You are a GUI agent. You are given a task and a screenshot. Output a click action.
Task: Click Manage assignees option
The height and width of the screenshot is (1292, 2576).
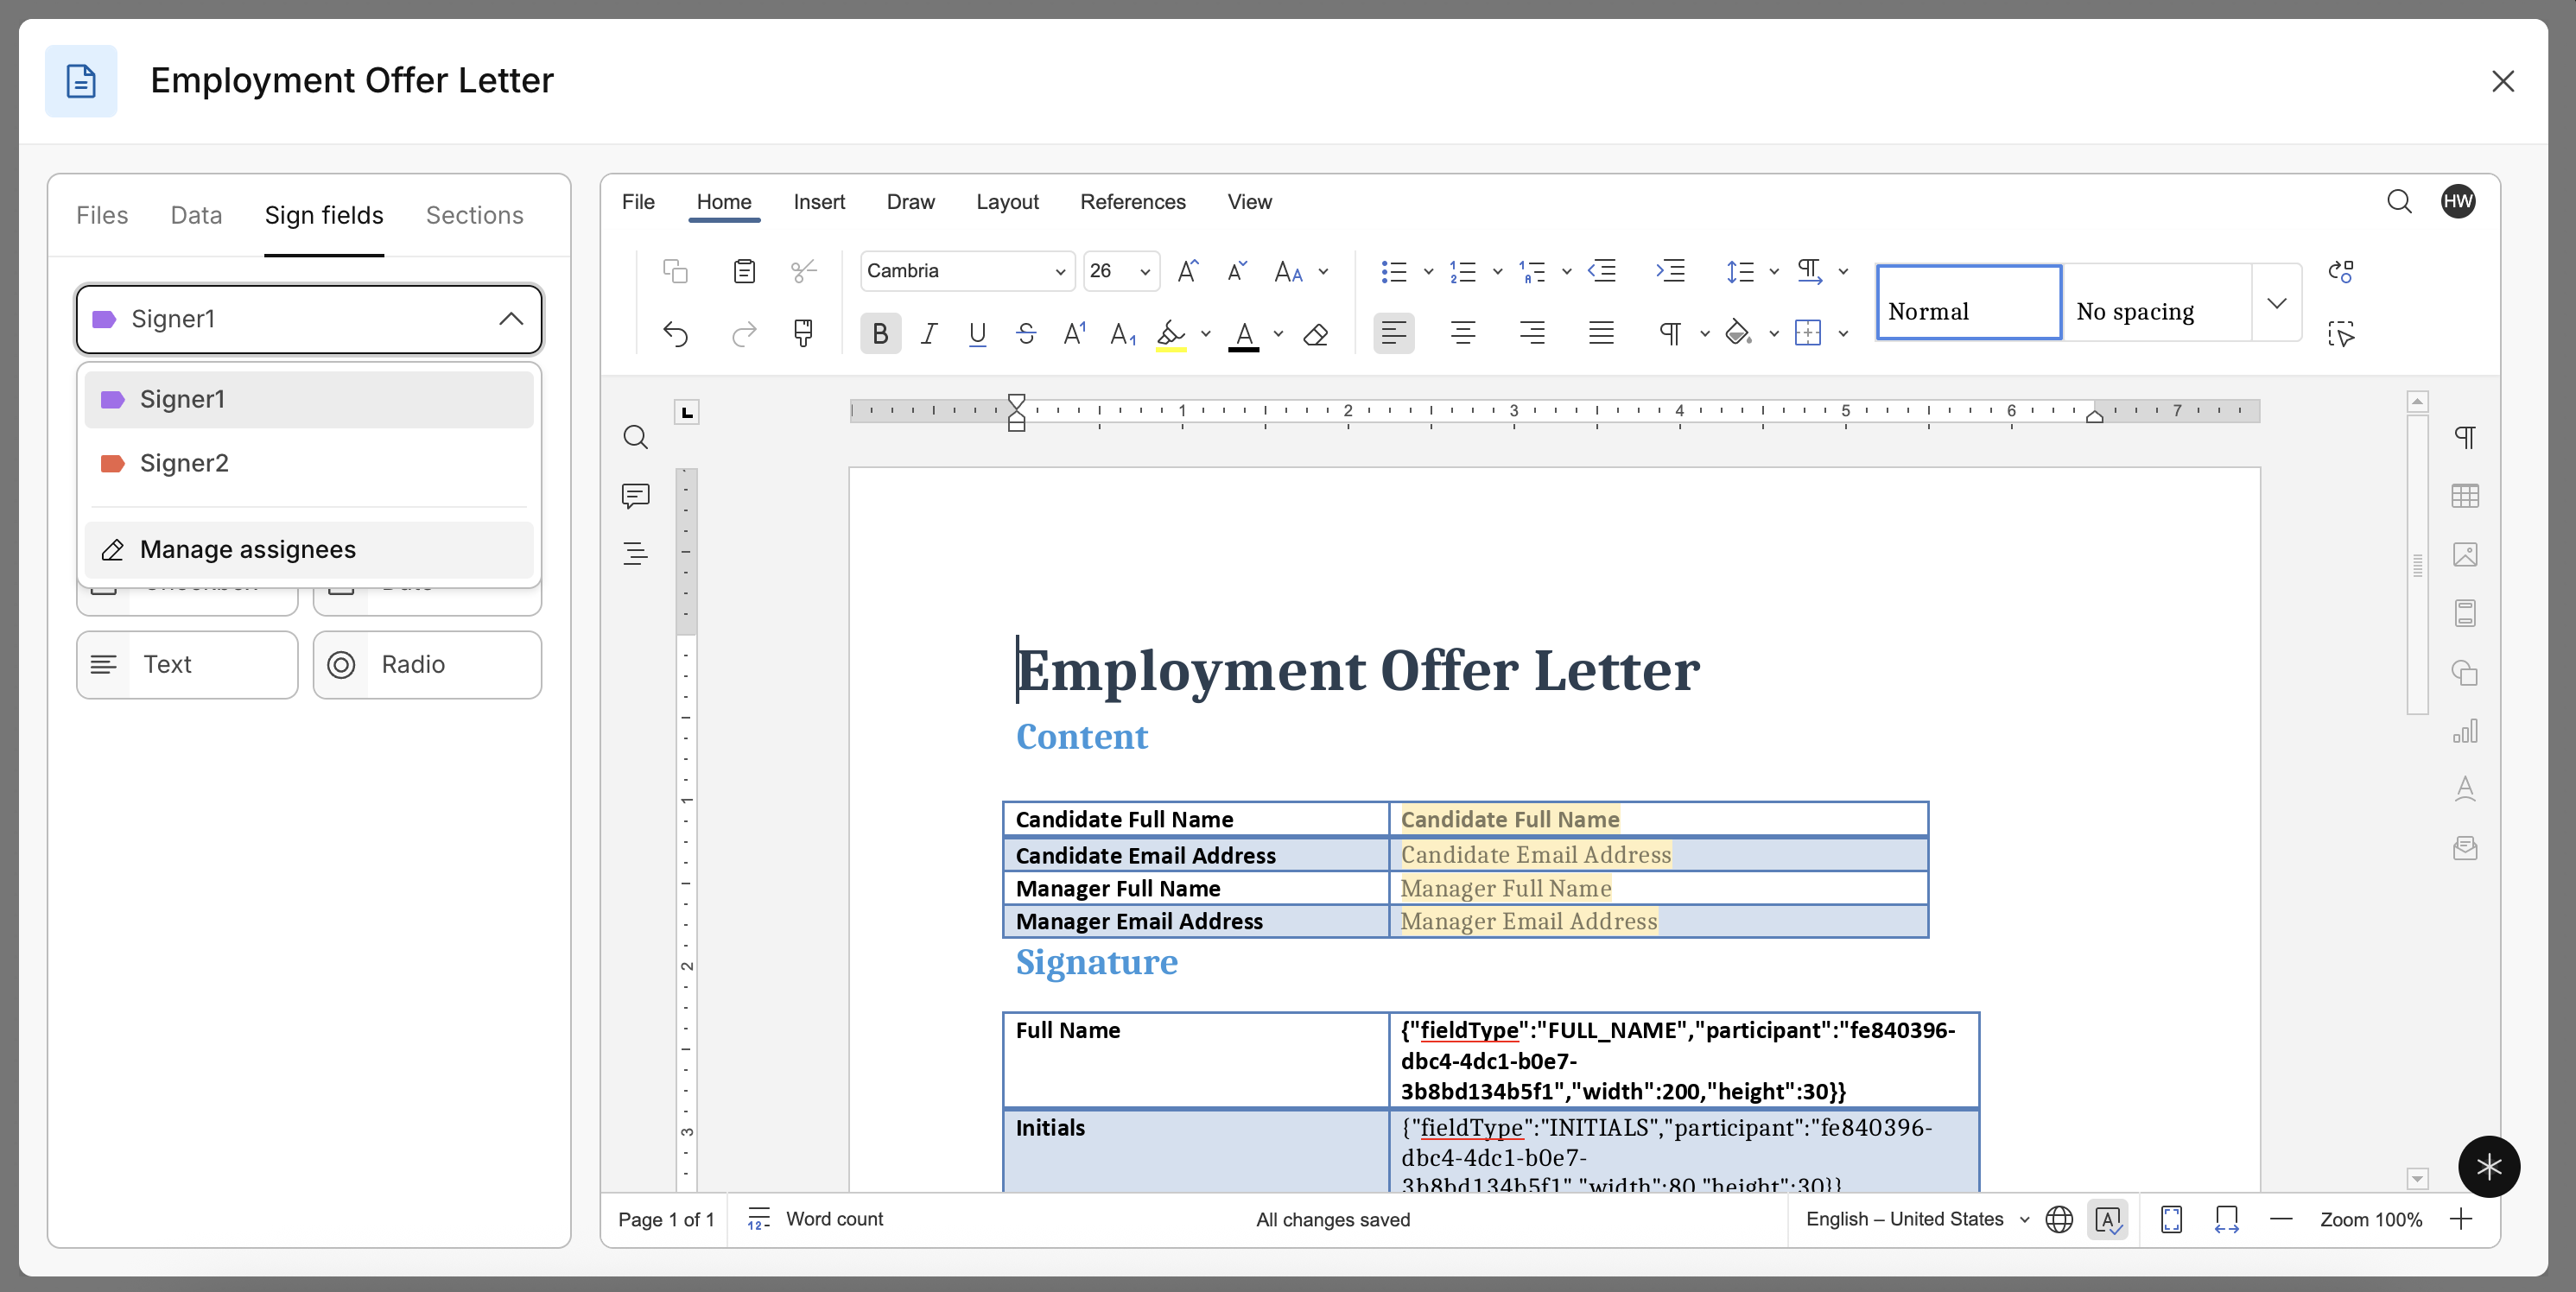point(309,550)
